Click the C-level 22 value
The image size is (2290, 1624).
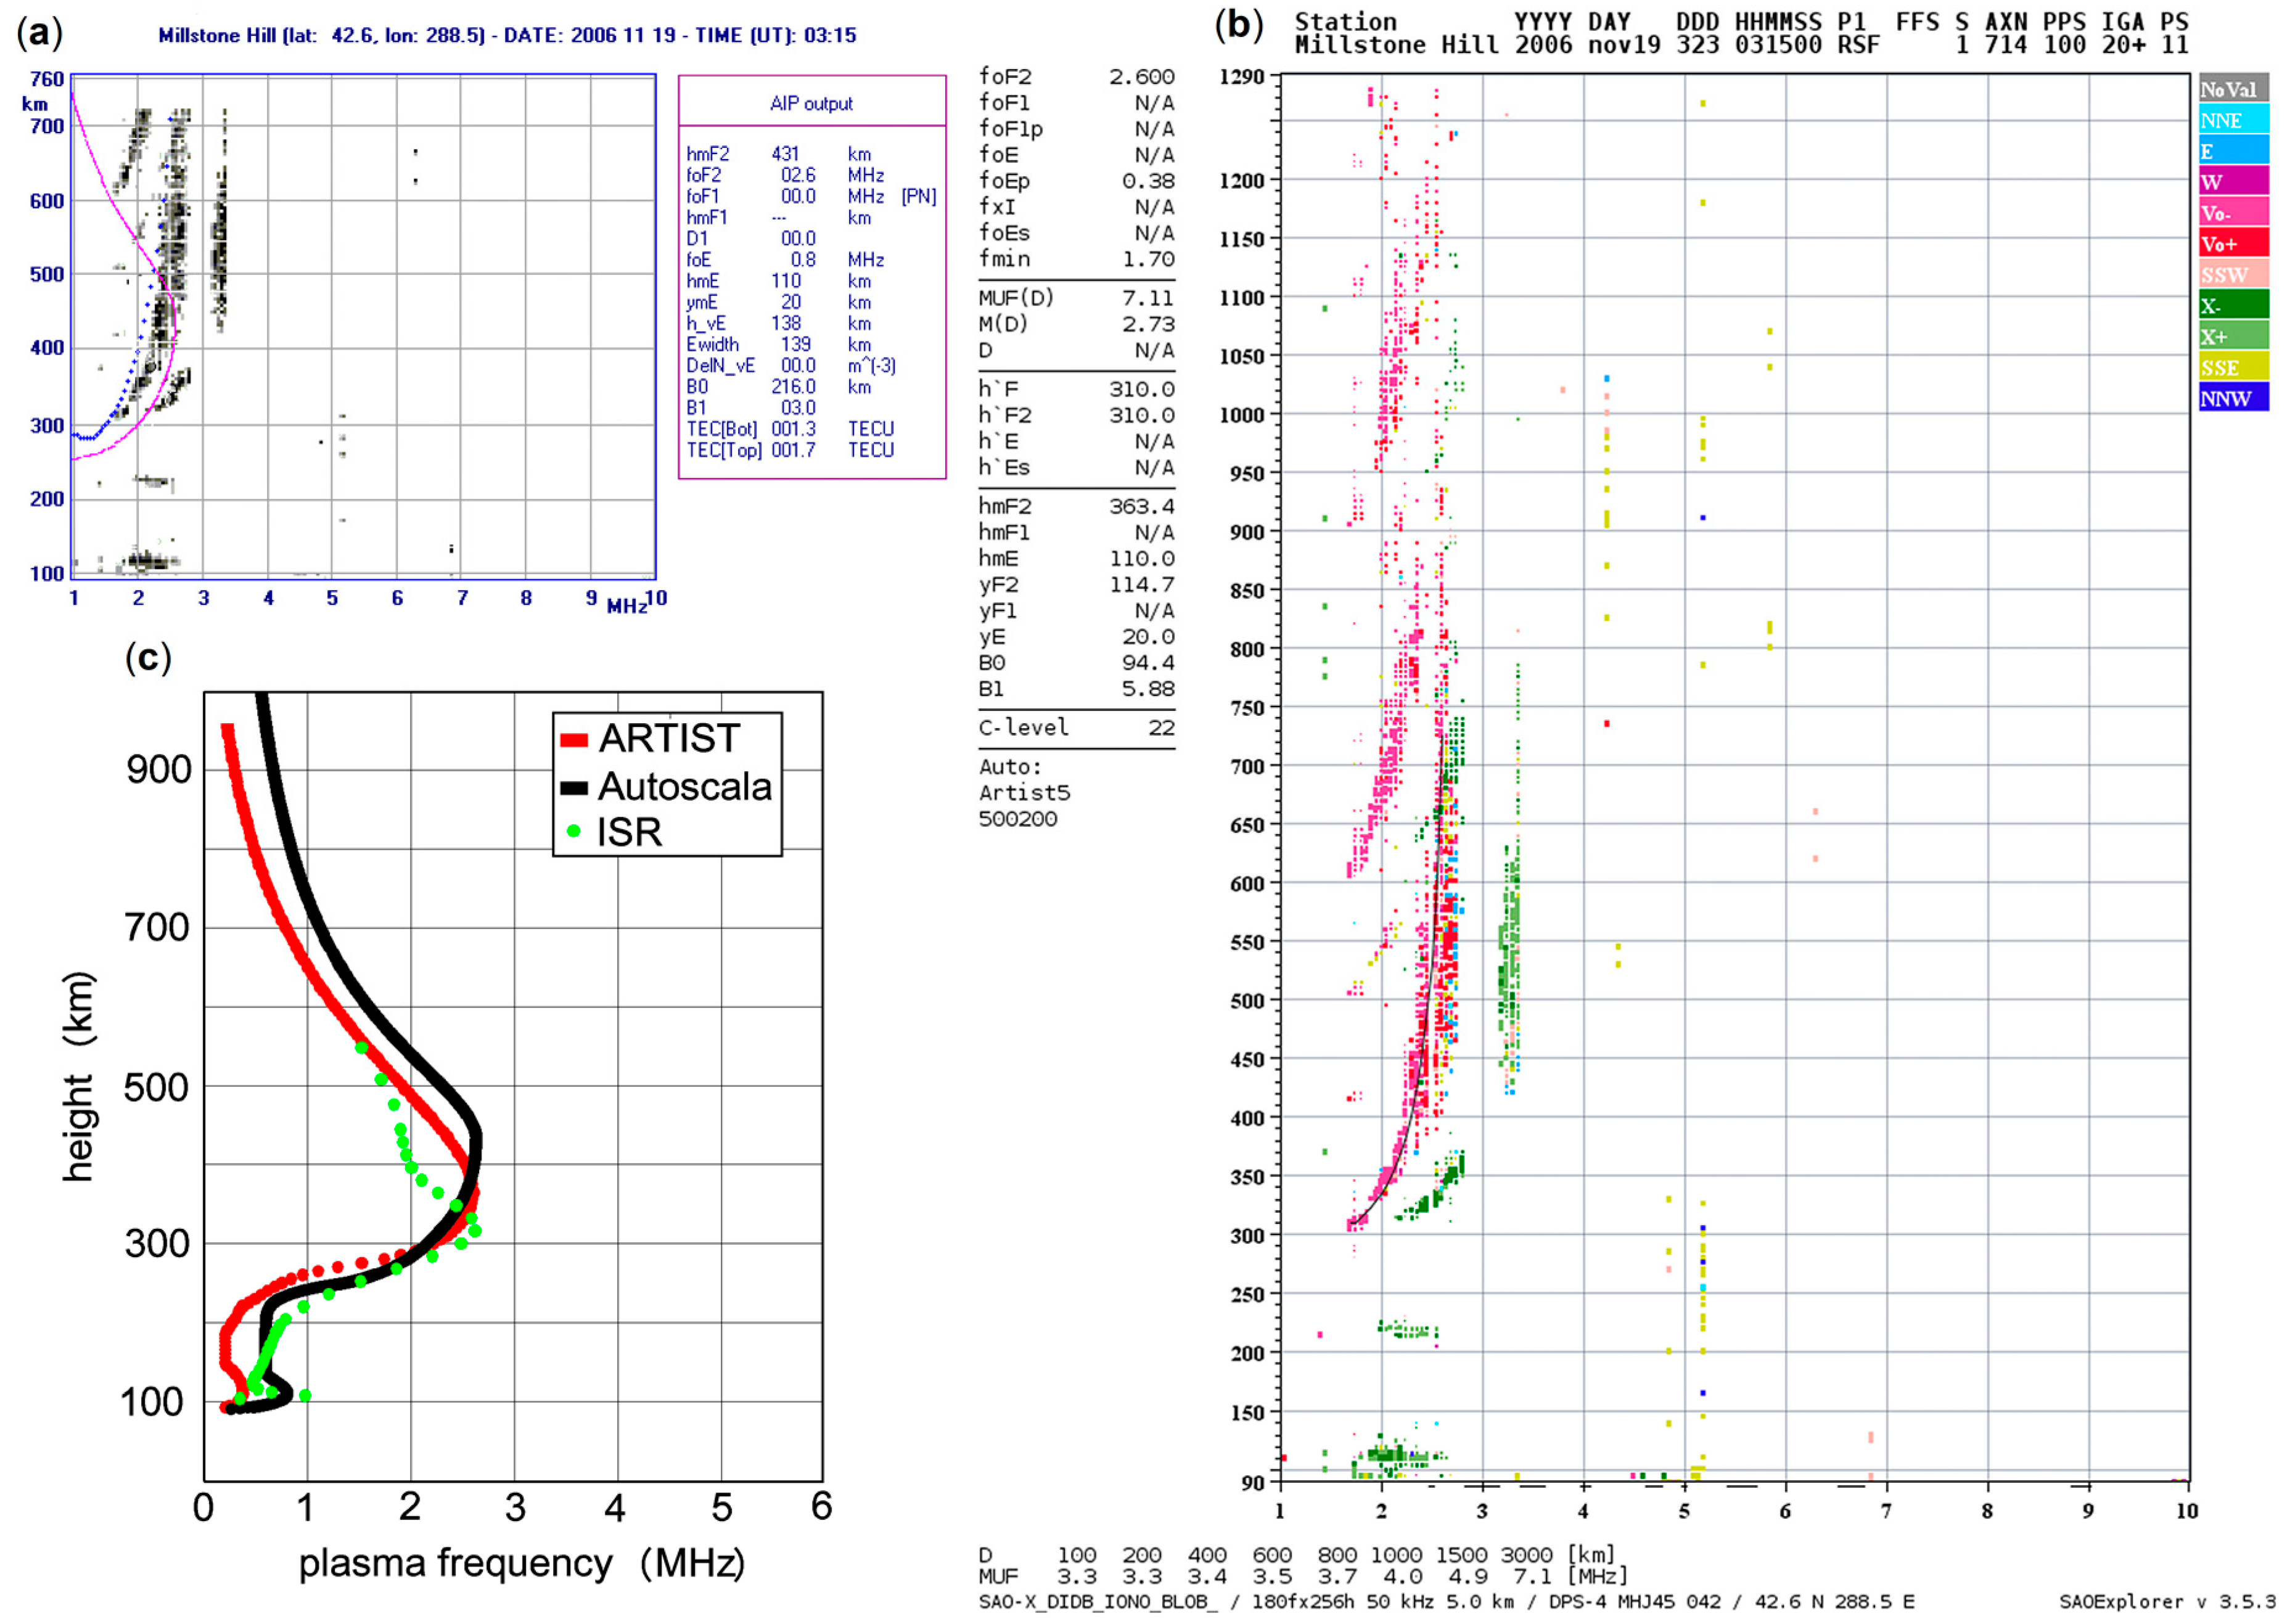(1161, 728)
